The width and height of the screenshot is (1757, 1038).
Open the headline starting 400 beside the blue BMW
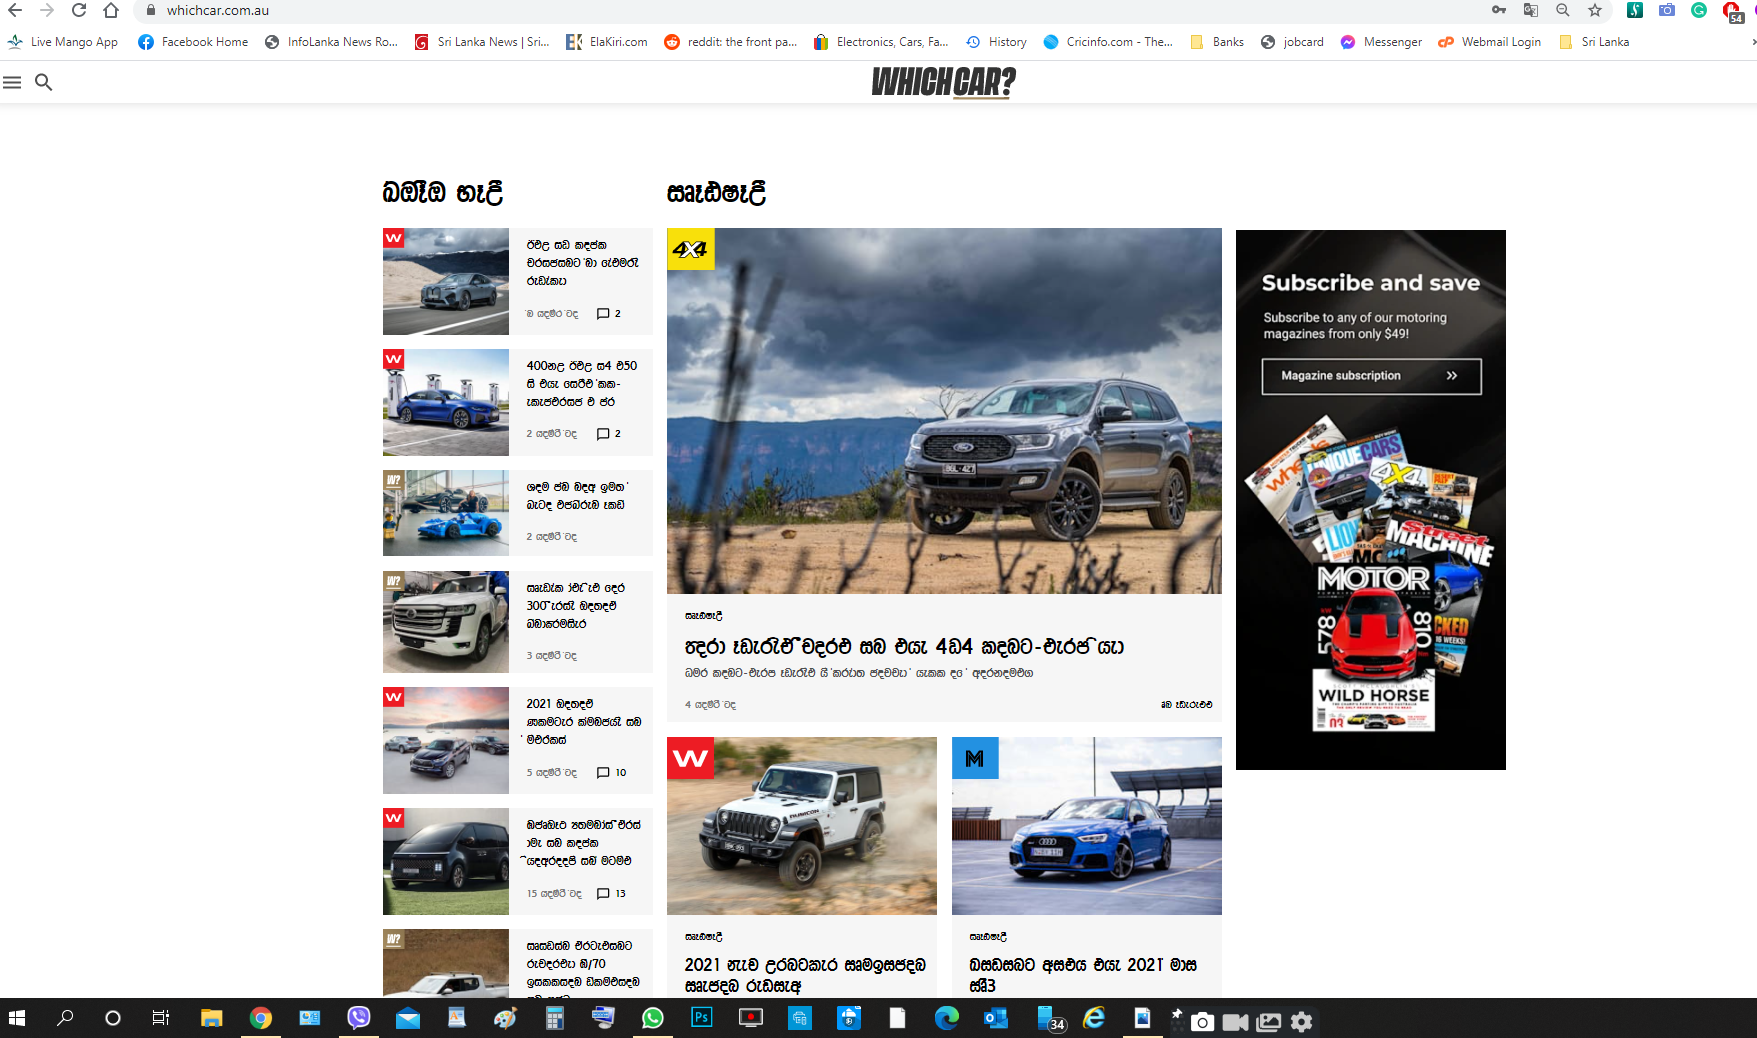click(x=582, y=384)
